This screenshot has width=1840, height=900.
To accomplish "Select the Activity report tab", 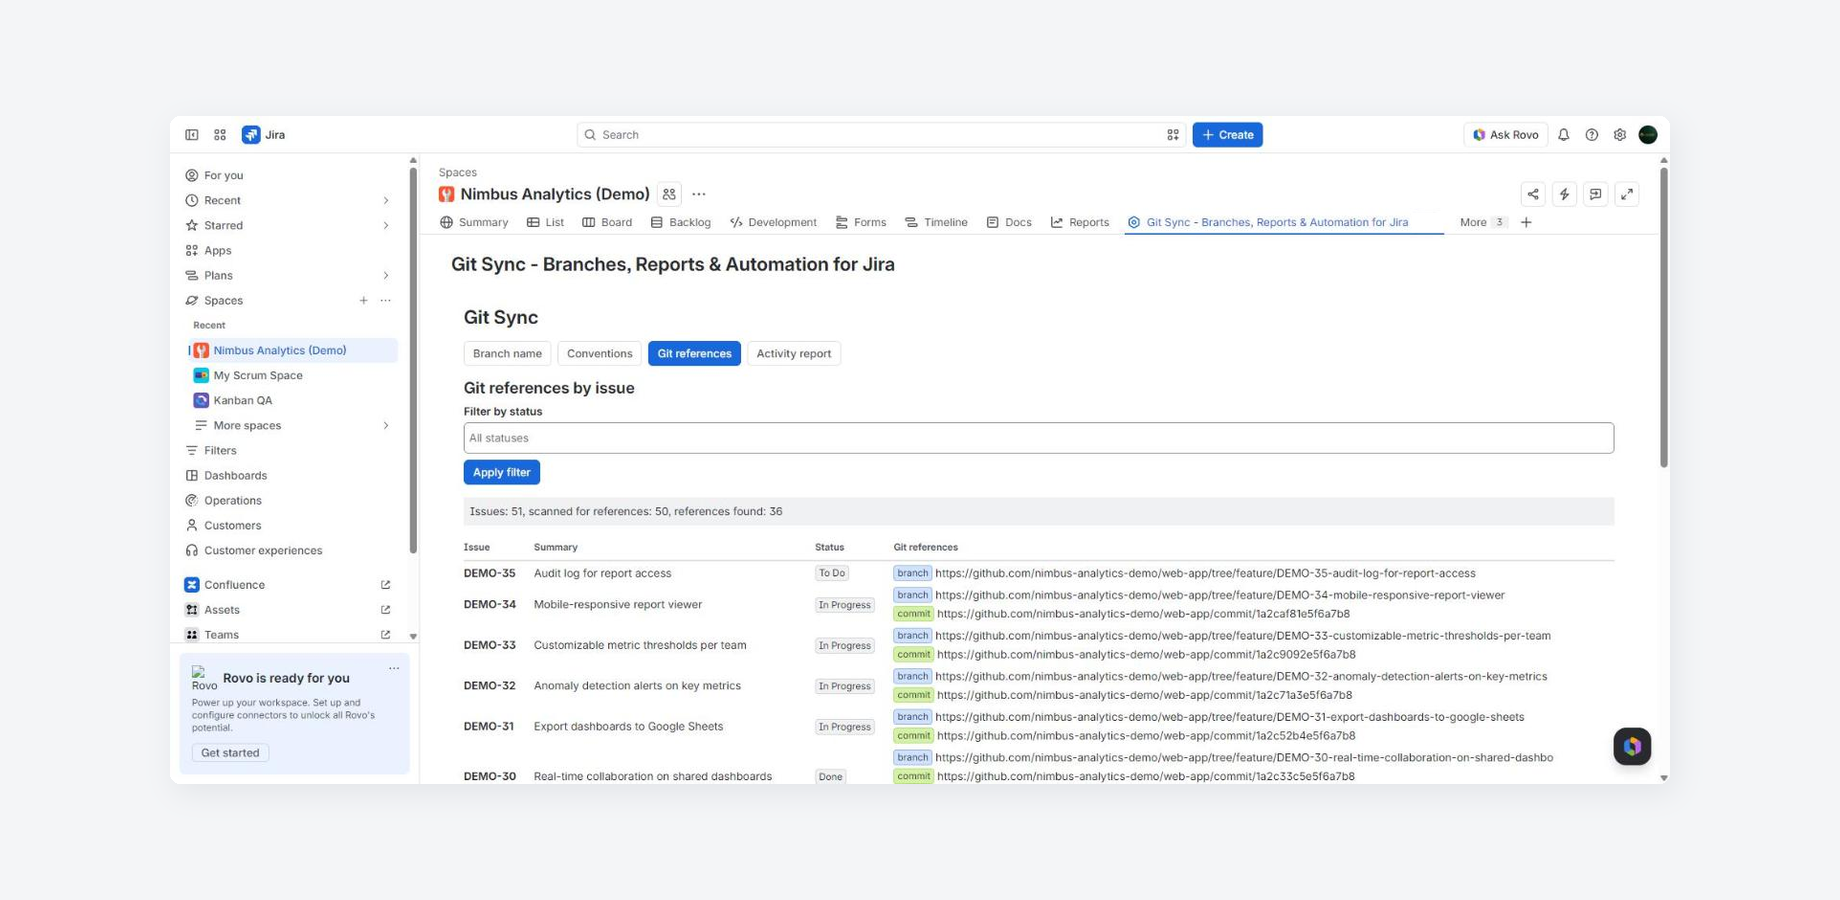I will (793, 353).
